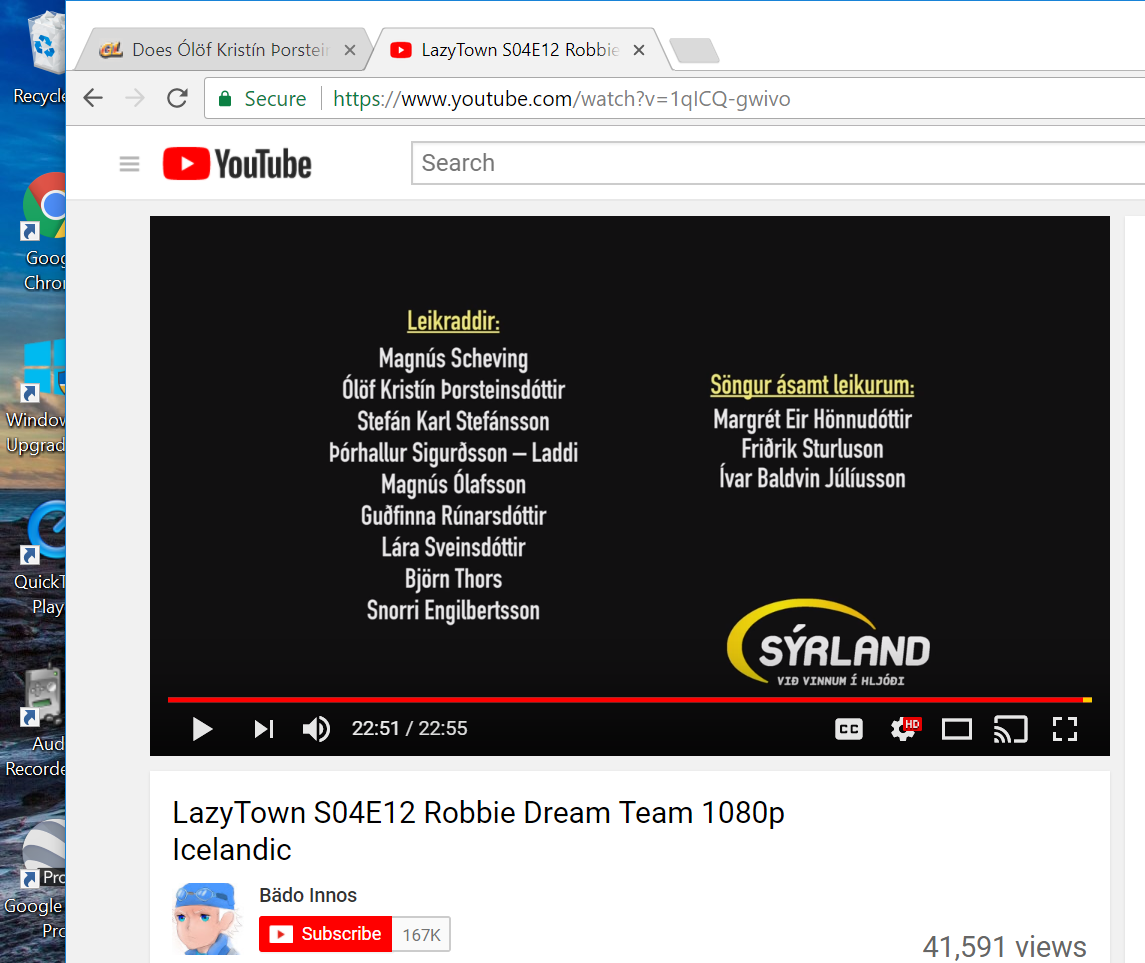The image size is (1145, 963).
Task: Toggle closed captions CC button
Action: coord(848,730)
